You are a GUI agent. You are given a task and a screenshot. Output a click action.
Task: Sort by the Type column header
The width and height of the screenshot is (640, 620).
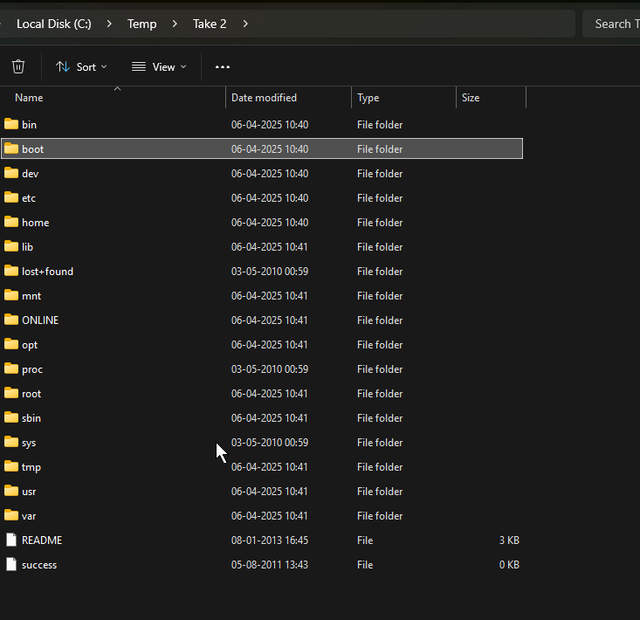[404, 98]
